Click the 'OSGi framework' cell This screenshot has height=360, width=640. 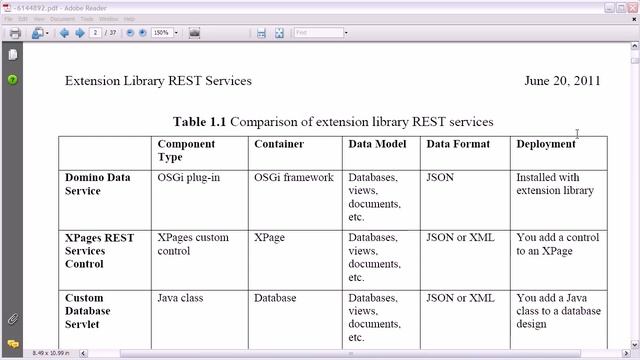(x=294, y=178)
